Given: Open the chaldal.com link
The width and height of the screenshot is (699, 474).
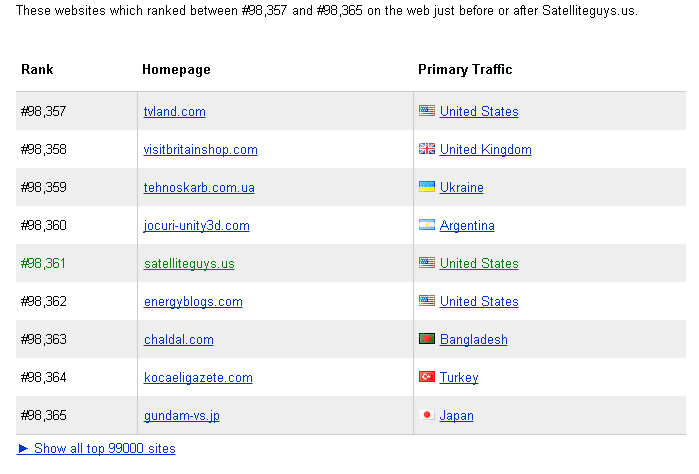Looking at the screenshot, I should (178, 339).
